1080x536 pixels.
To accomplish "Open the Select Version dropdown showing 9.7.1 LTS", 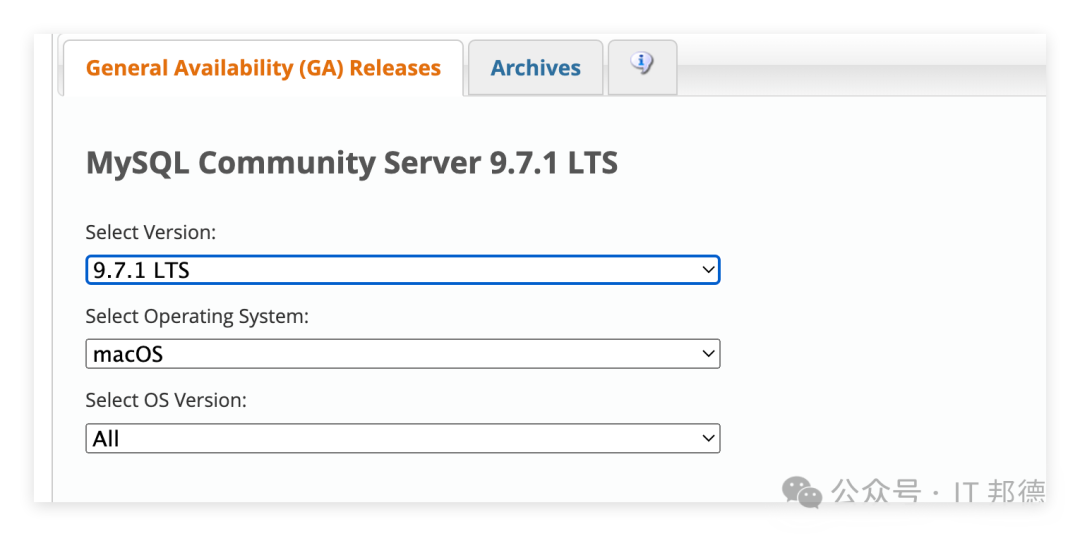I will pos(403,270).
